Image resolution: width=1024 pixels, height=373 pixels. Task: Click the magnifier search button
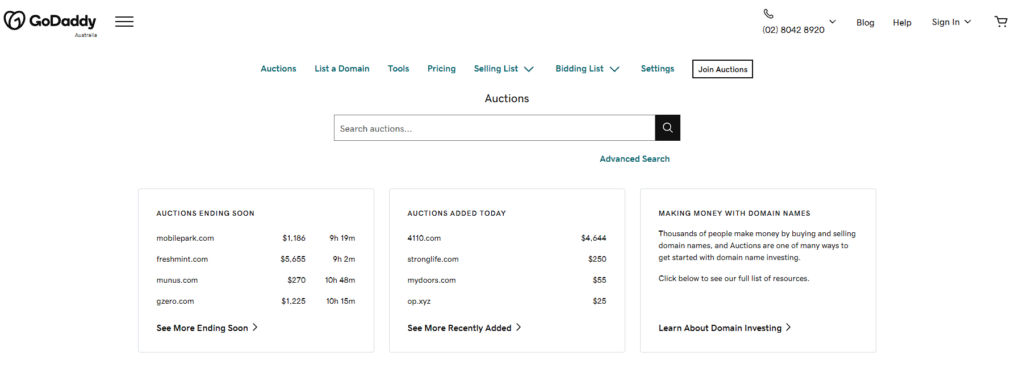click(667, 128)
